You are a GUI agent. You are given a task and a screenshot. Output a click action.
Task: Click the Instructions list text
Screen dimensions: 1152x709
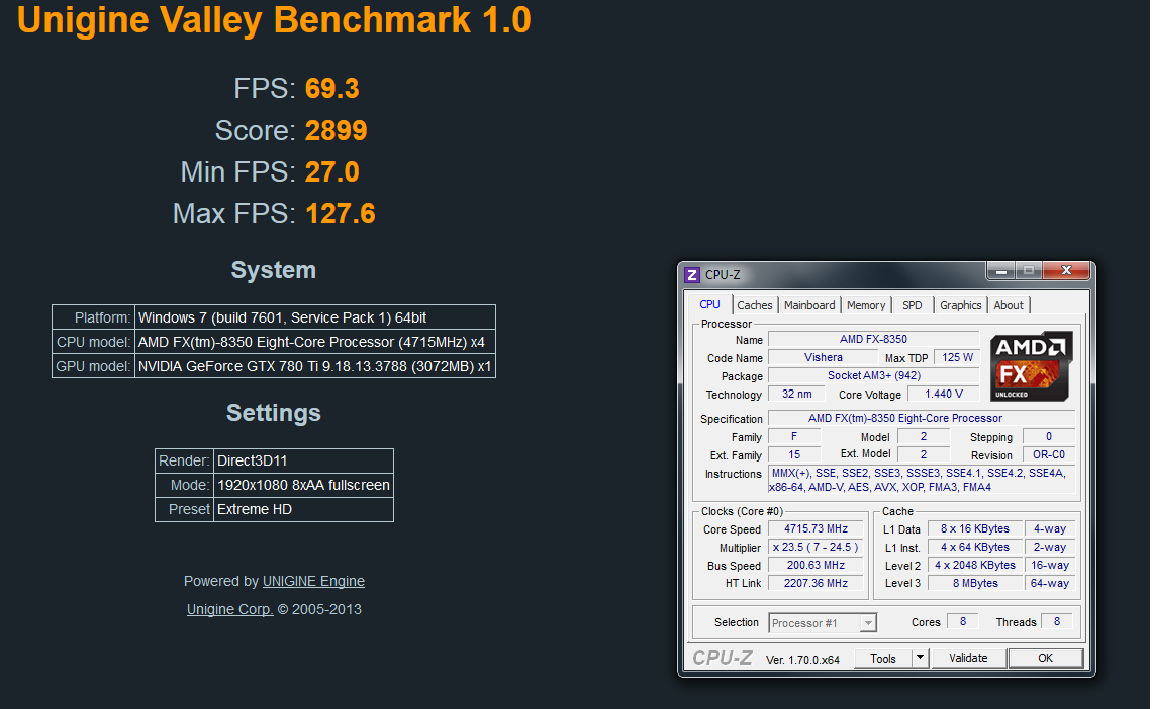coord(921,481)
